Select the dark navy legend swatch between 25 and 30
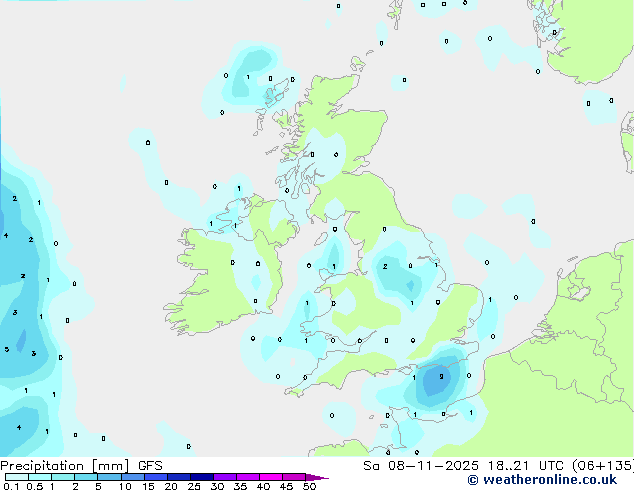The image size is (634, 490). tap(202, 477)
